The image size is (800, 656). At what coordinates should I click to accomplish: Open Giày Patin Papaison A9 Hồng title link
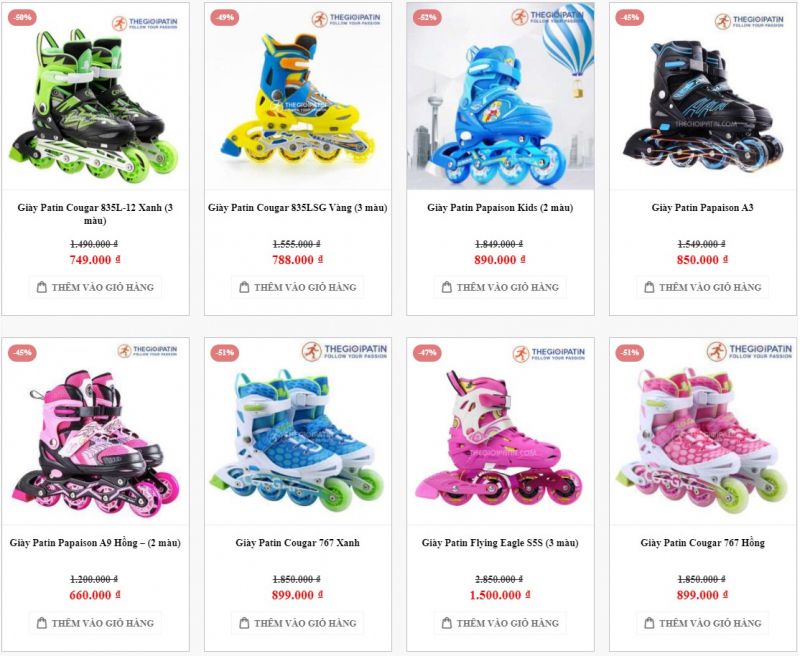(x=95, y=543)
